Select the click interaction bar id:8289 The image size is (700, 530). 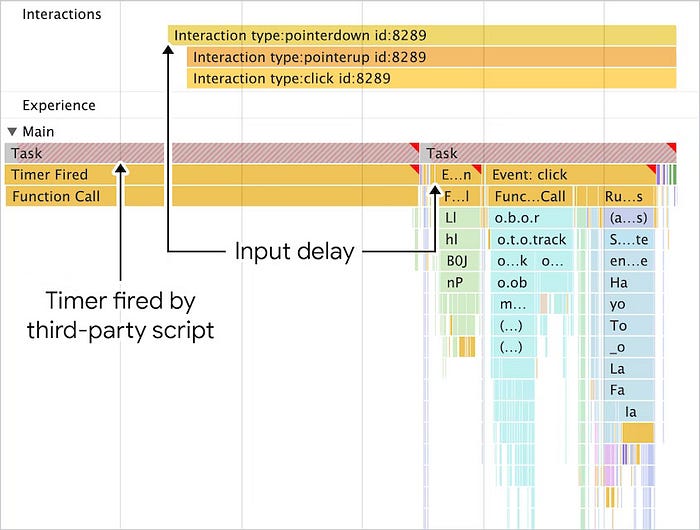[x=432, y=79]
